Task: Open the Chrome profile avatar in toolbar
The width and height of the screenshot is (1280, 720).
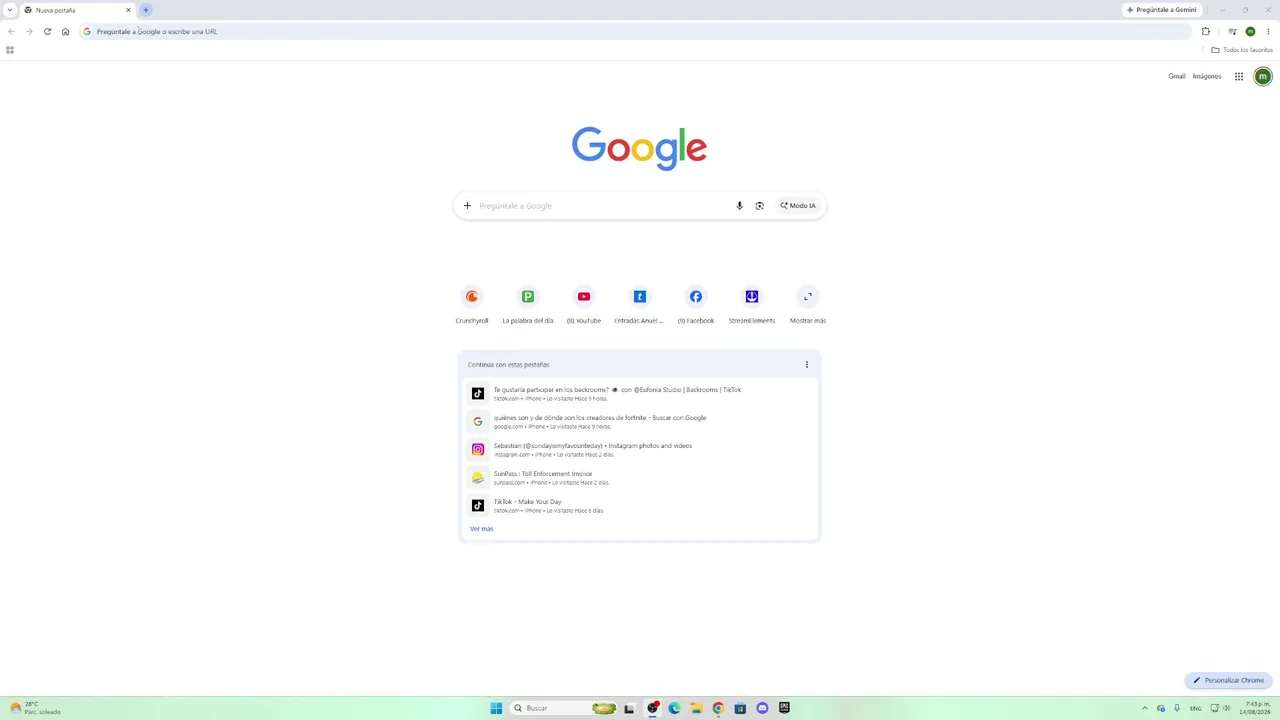Action: click(1250, 31)
